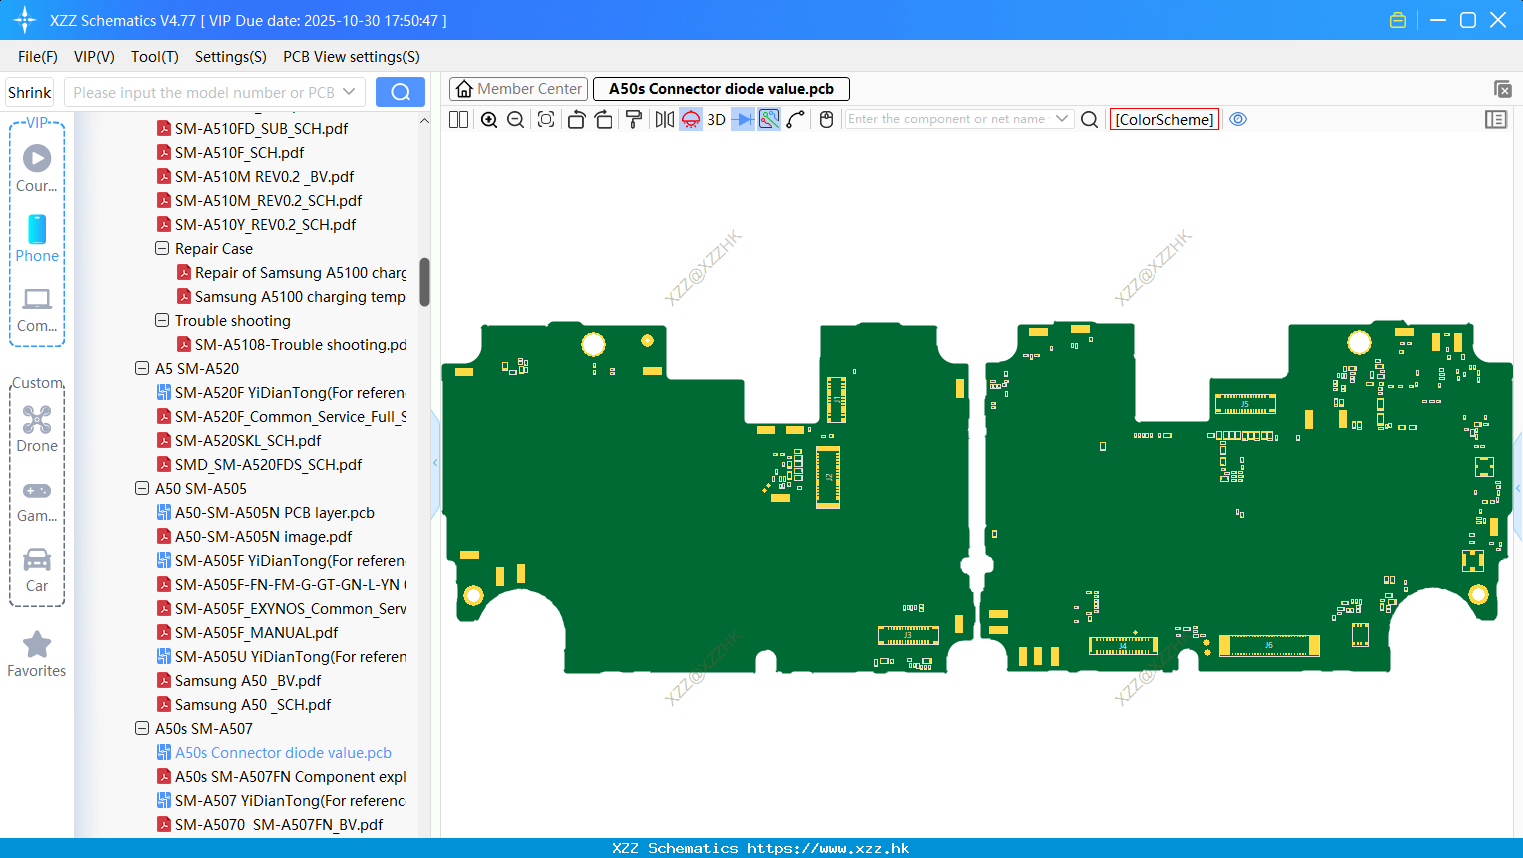This screenshot has width=1523, height=858.
Task: Zoom in on the PCB view
Action: click(x=489, y=119)
